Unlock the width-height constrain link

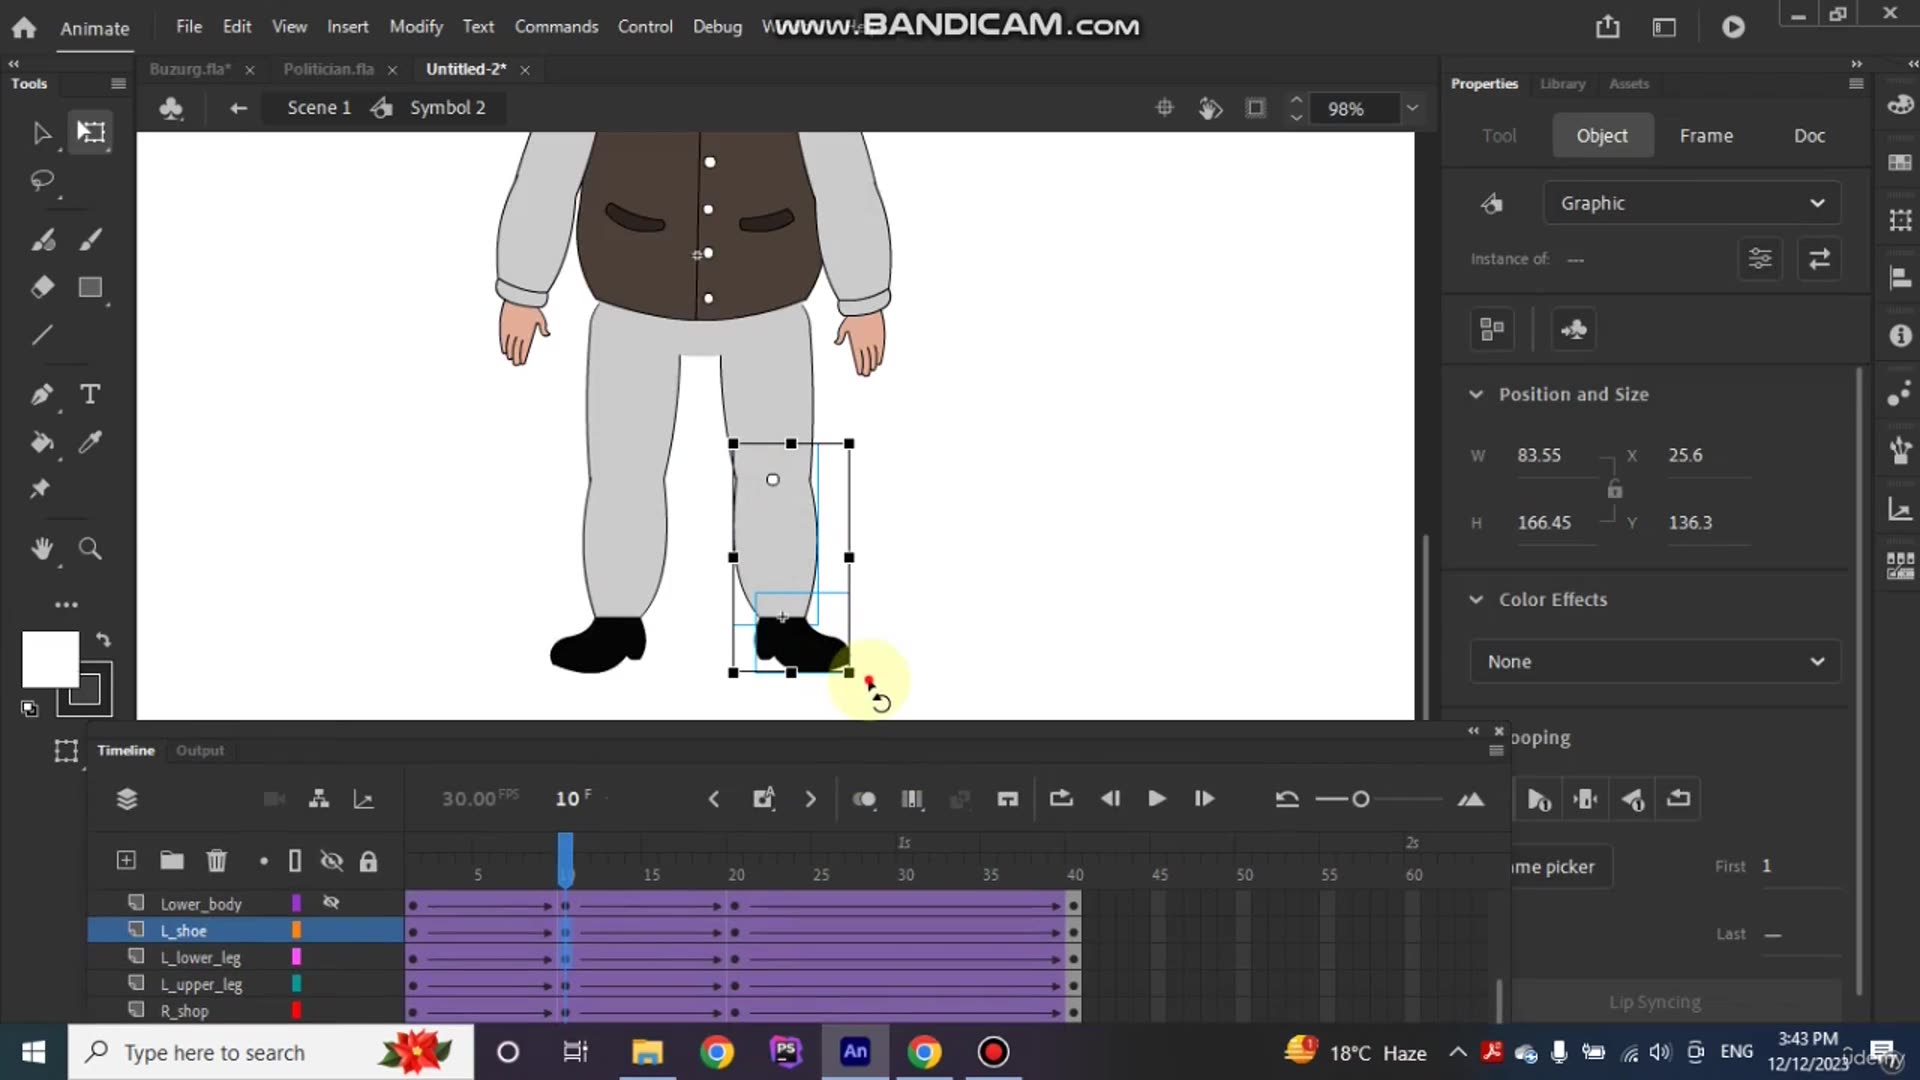coord(1613,489)
